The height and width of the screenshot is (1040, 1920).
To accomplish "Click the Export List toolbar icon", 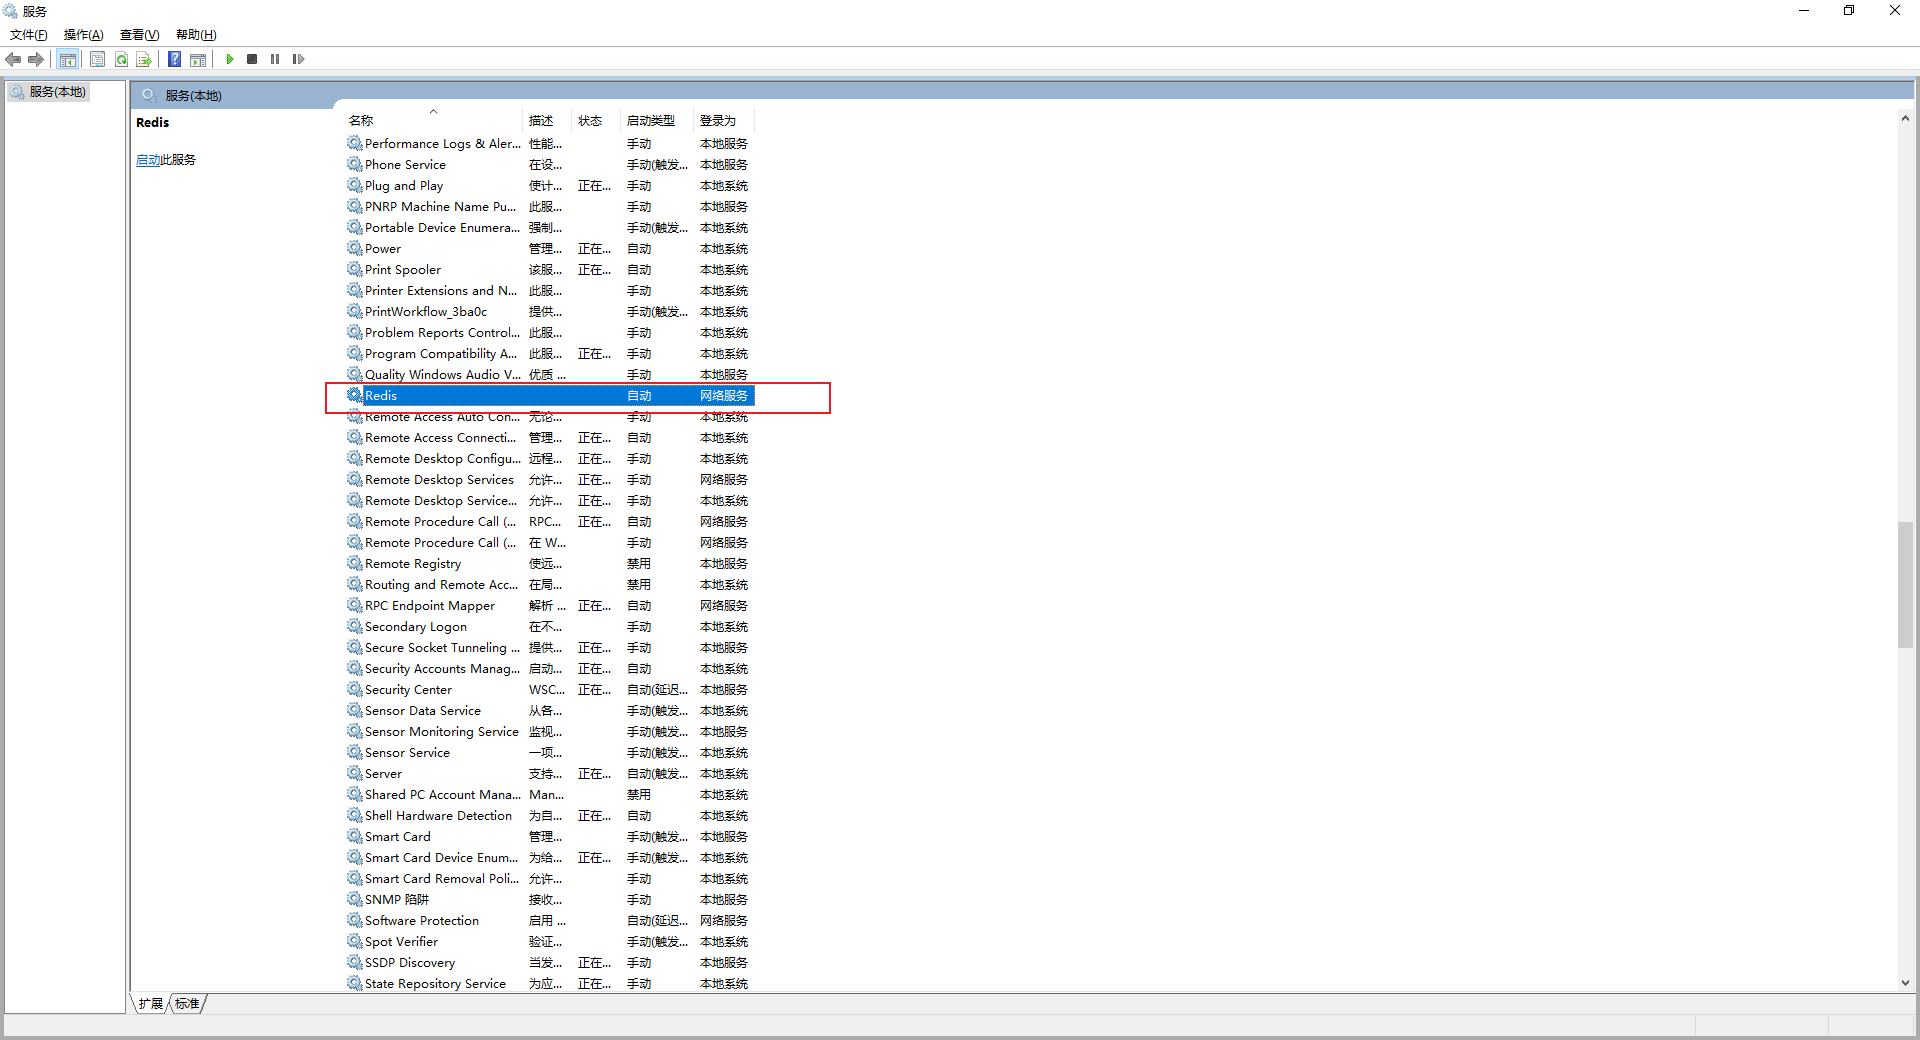I will [144, 60].
